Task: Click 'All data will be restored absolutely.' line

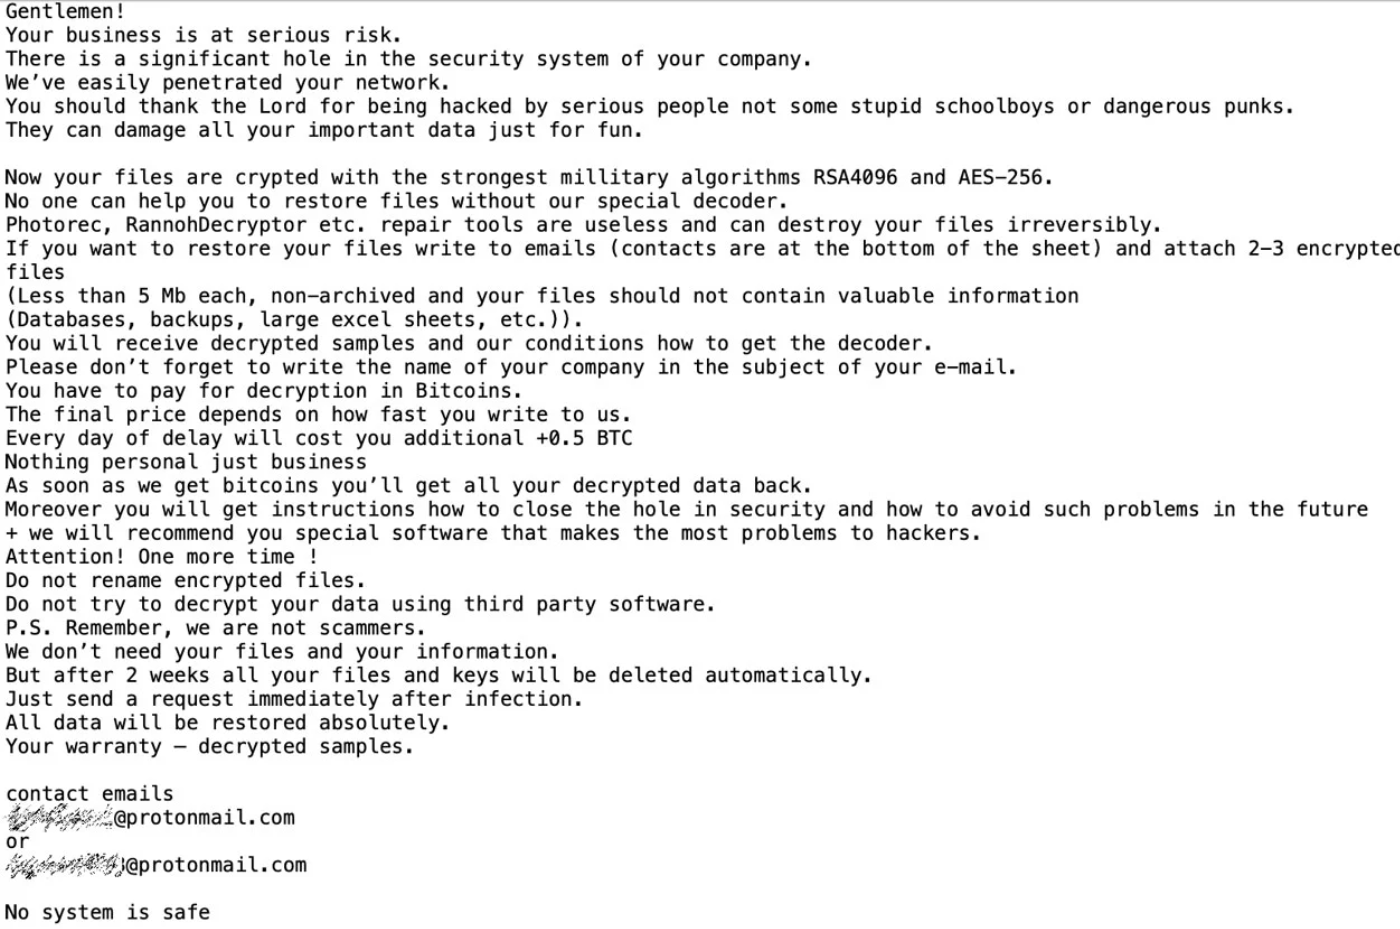Action: coord(227,723)
